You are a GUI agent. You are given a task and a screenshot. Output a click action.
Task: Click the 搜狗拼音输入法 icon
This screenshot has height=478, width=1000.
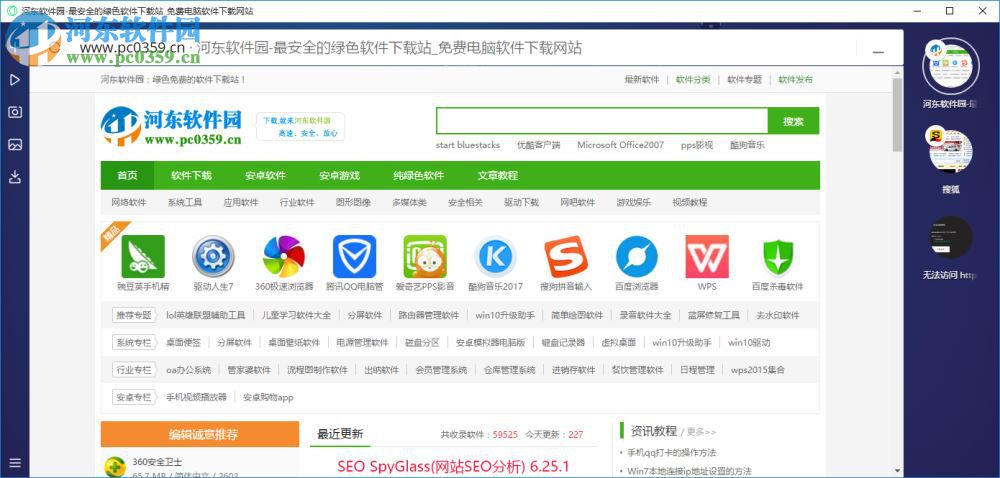coord(566,256)
